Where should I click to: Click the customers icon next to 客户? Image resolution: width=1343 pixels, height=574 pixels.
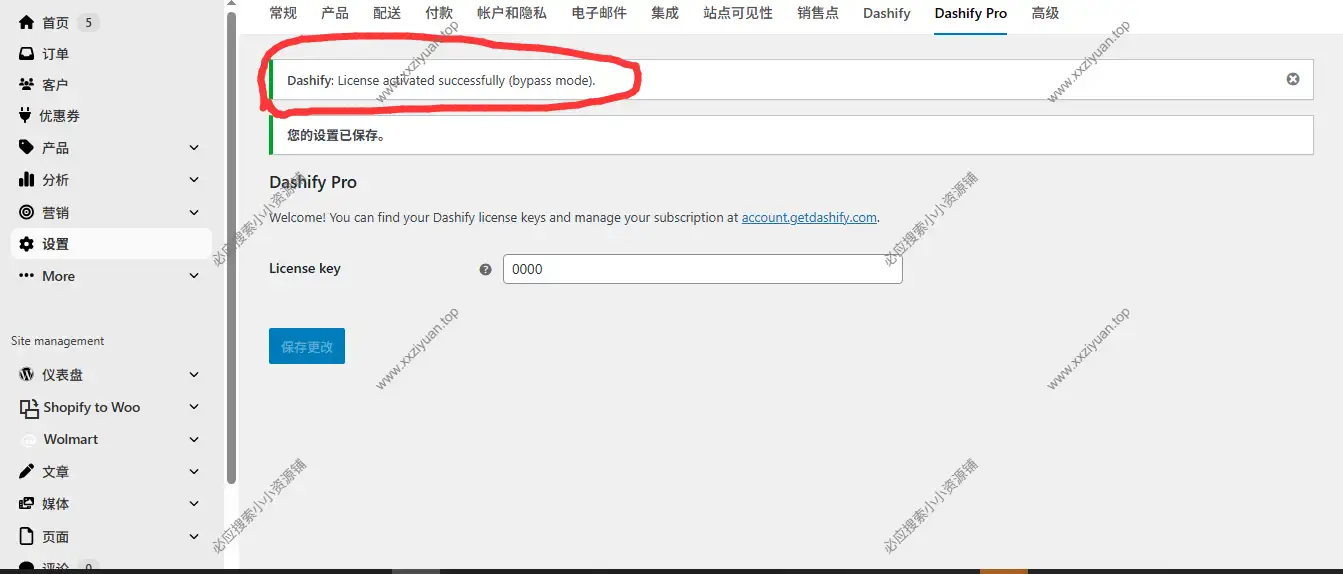(27, 85)
